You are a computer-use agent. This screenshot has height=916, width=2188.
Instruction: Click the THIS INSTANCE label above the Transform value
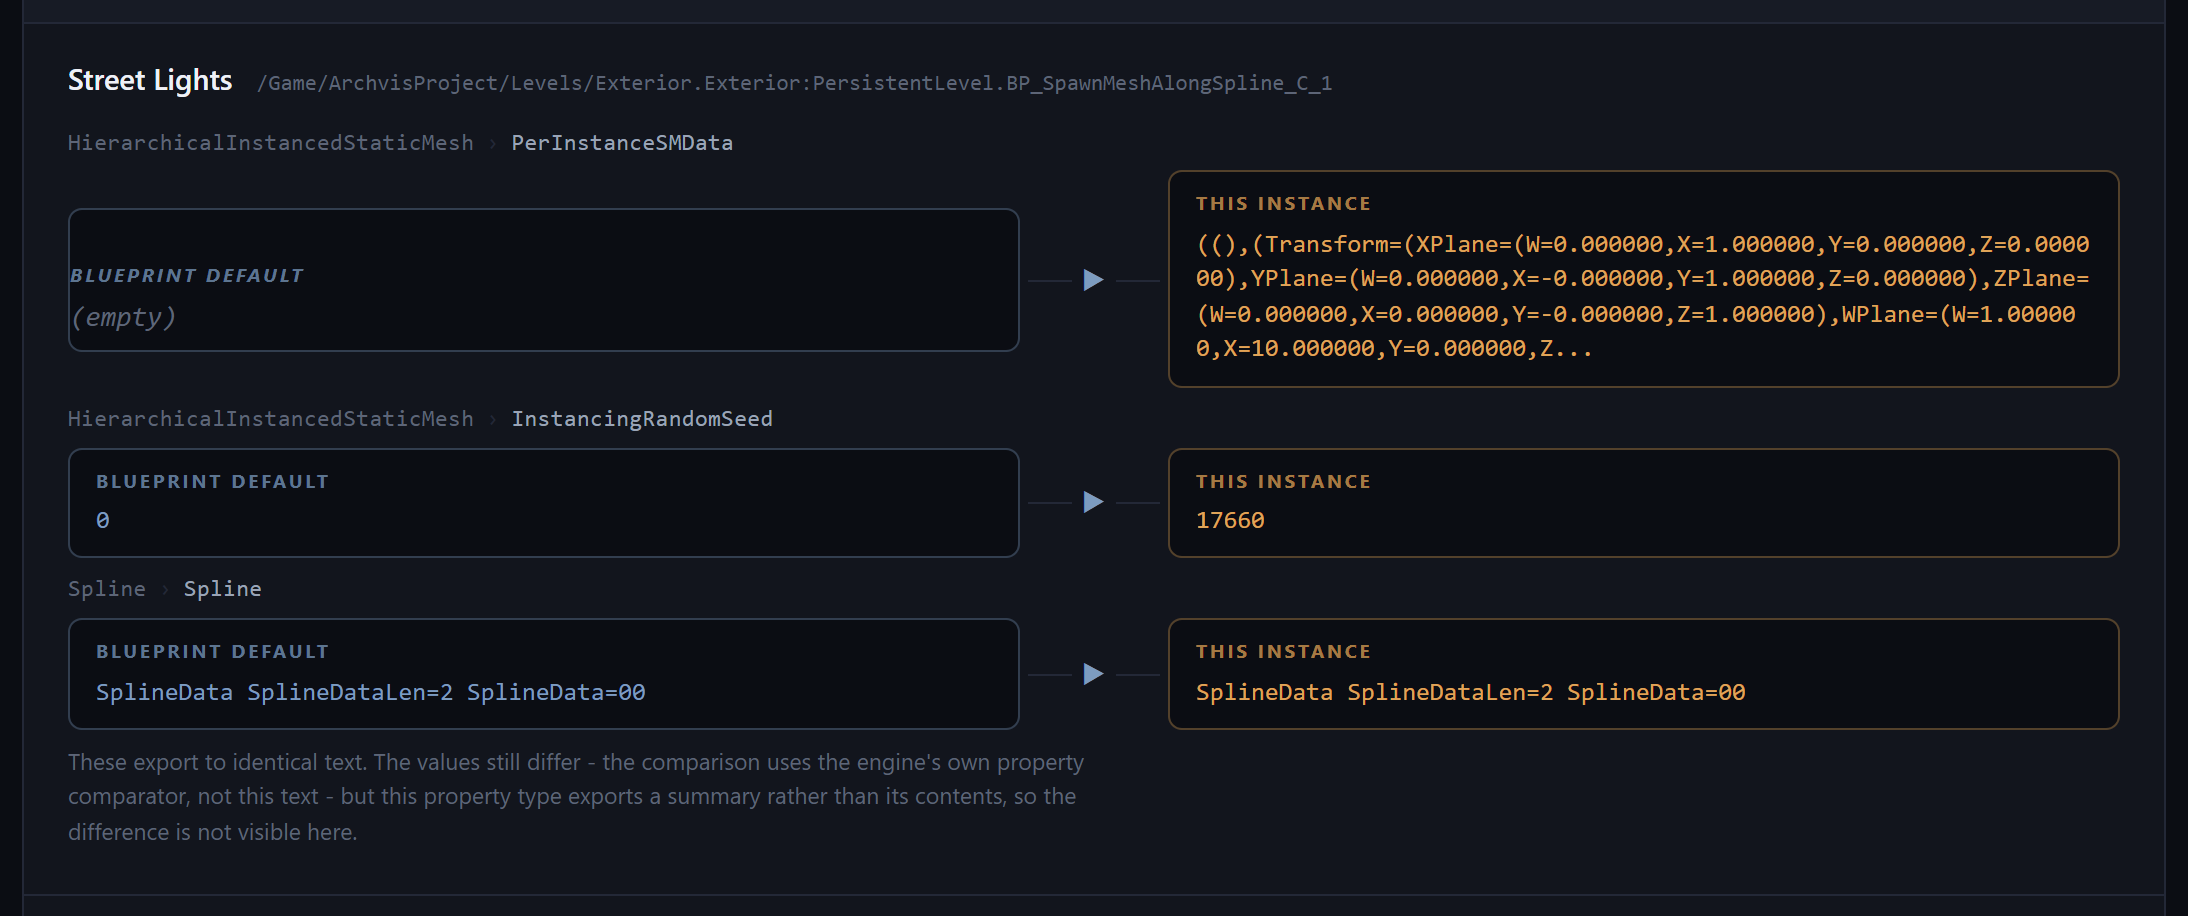pyautogui.click(x=1283, y=203)
